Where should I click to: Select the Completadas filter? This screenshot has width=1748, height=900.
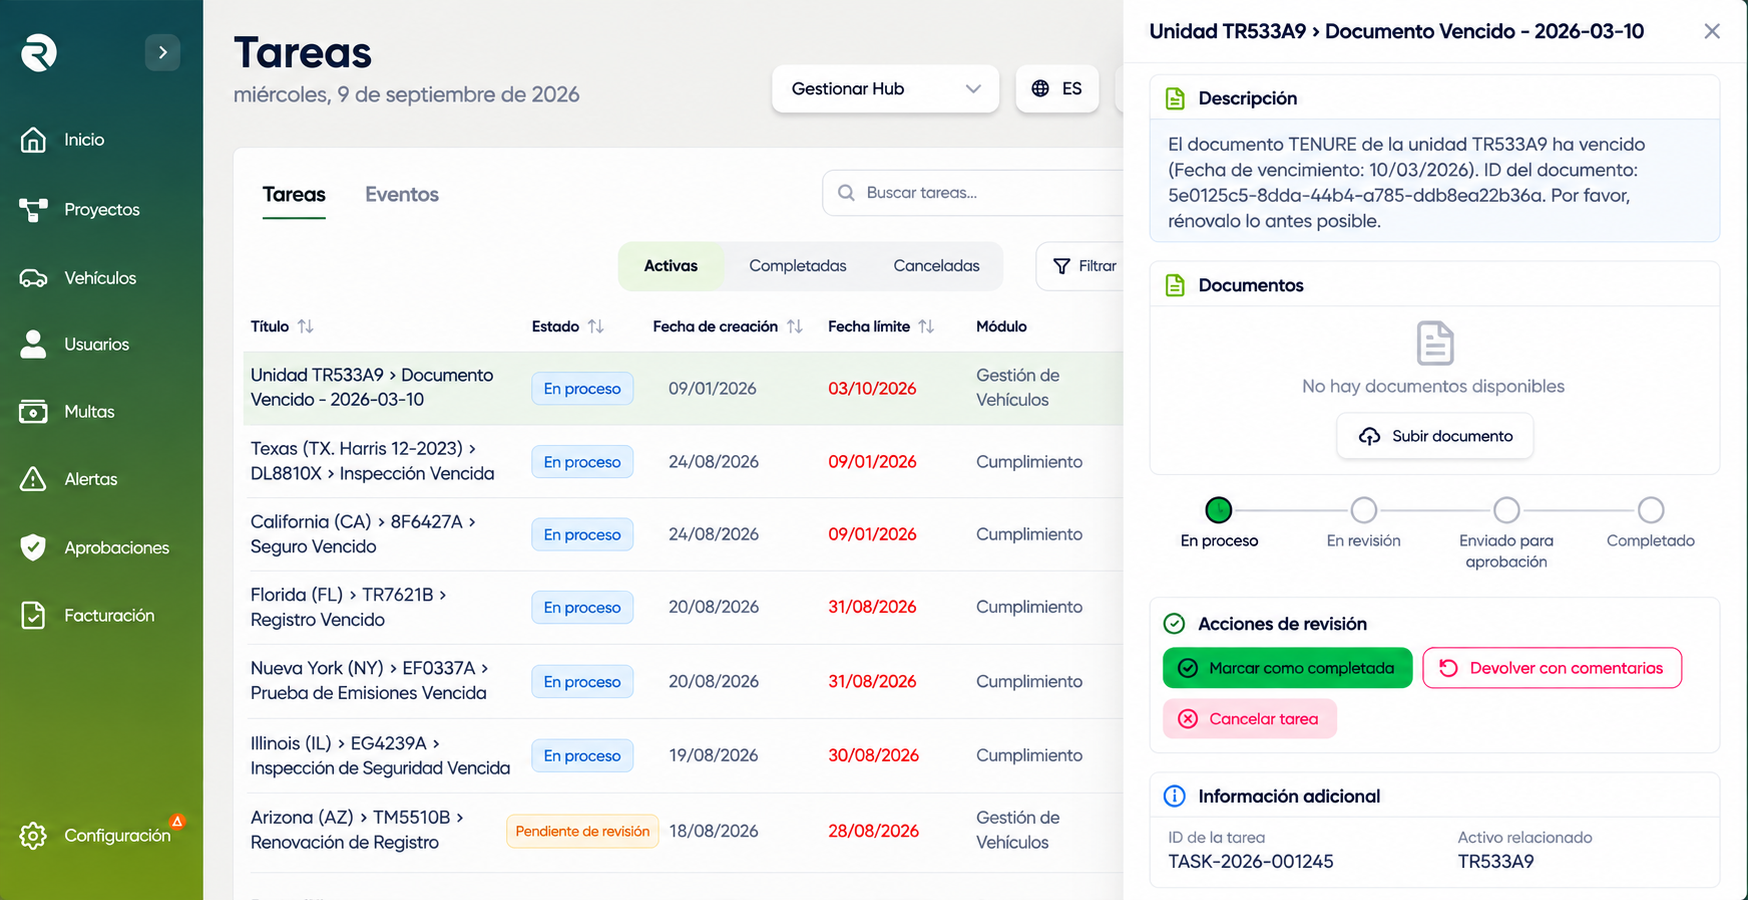pos(798,266)
